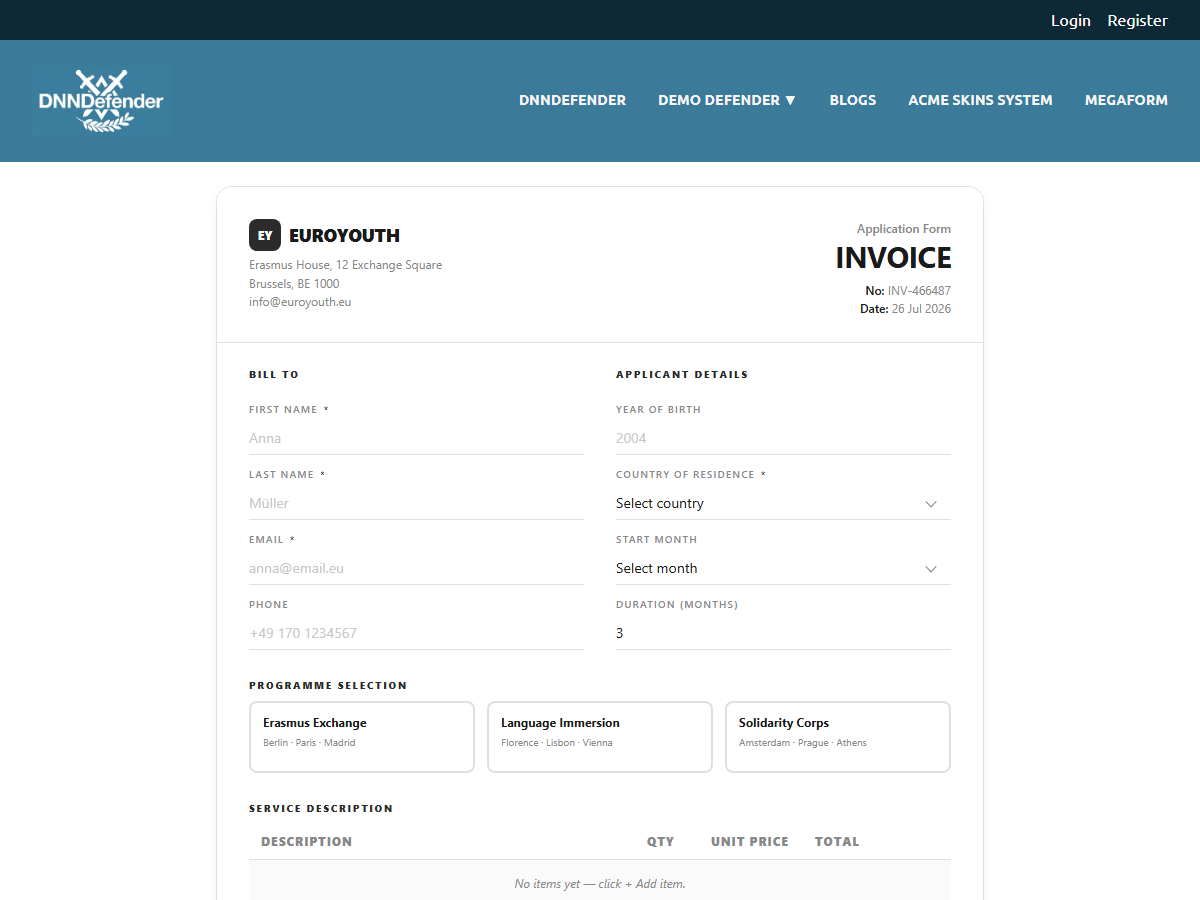Open the Register link
Viewport: 1200px width, 900px height.
coord(1137,20)
